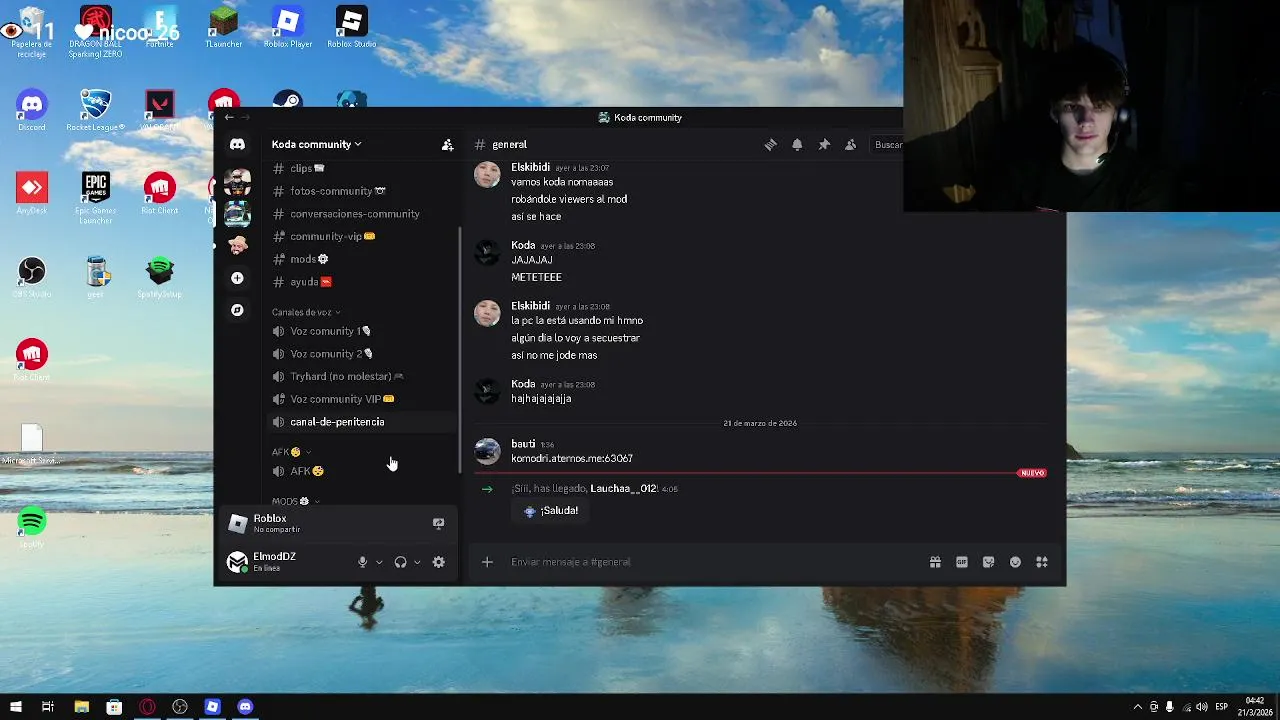Screen dimensions: 1280x720
Task: Open the emoji picker
Action: [1015, 562]
